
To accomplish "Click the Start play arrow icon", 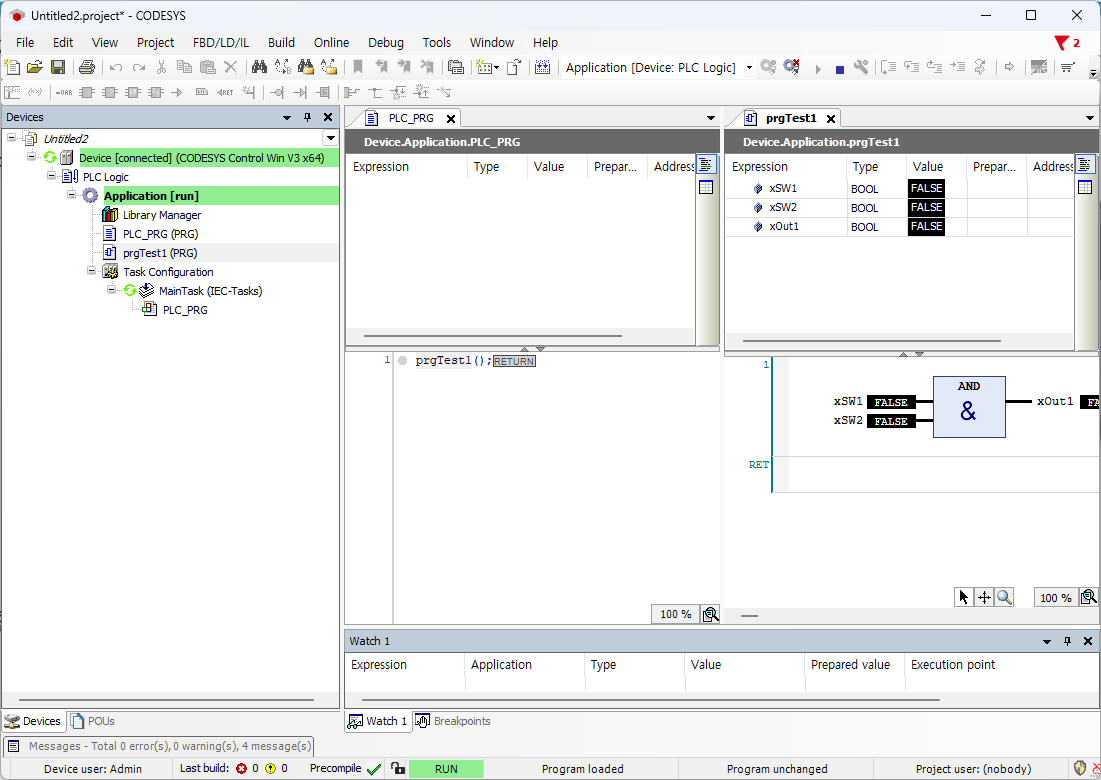I will click(x=817, y=69).
